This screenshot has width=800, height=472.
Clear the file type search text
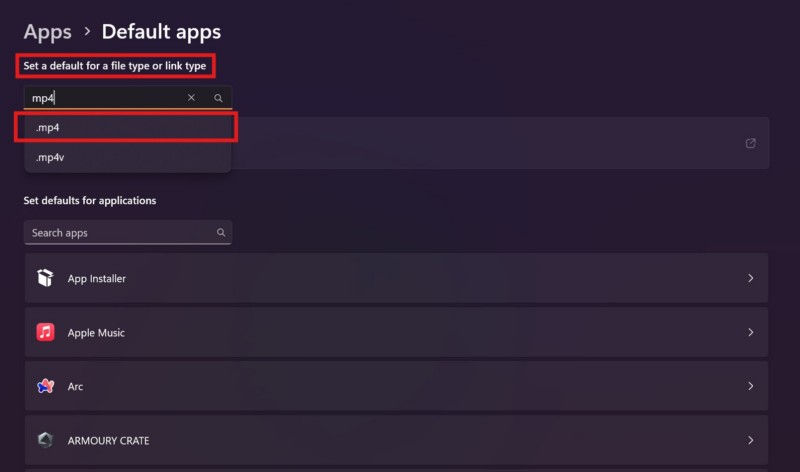tap(191, 98)
